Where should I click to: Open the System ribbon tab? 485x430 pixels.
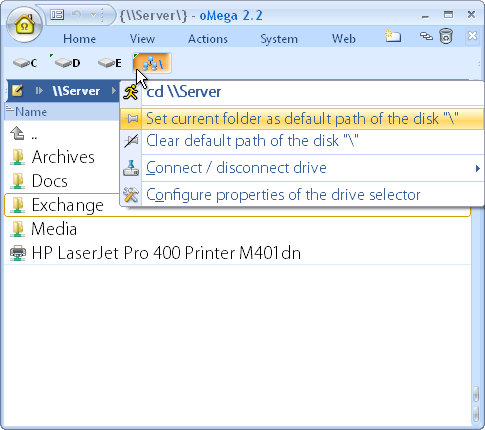(279, 39)
